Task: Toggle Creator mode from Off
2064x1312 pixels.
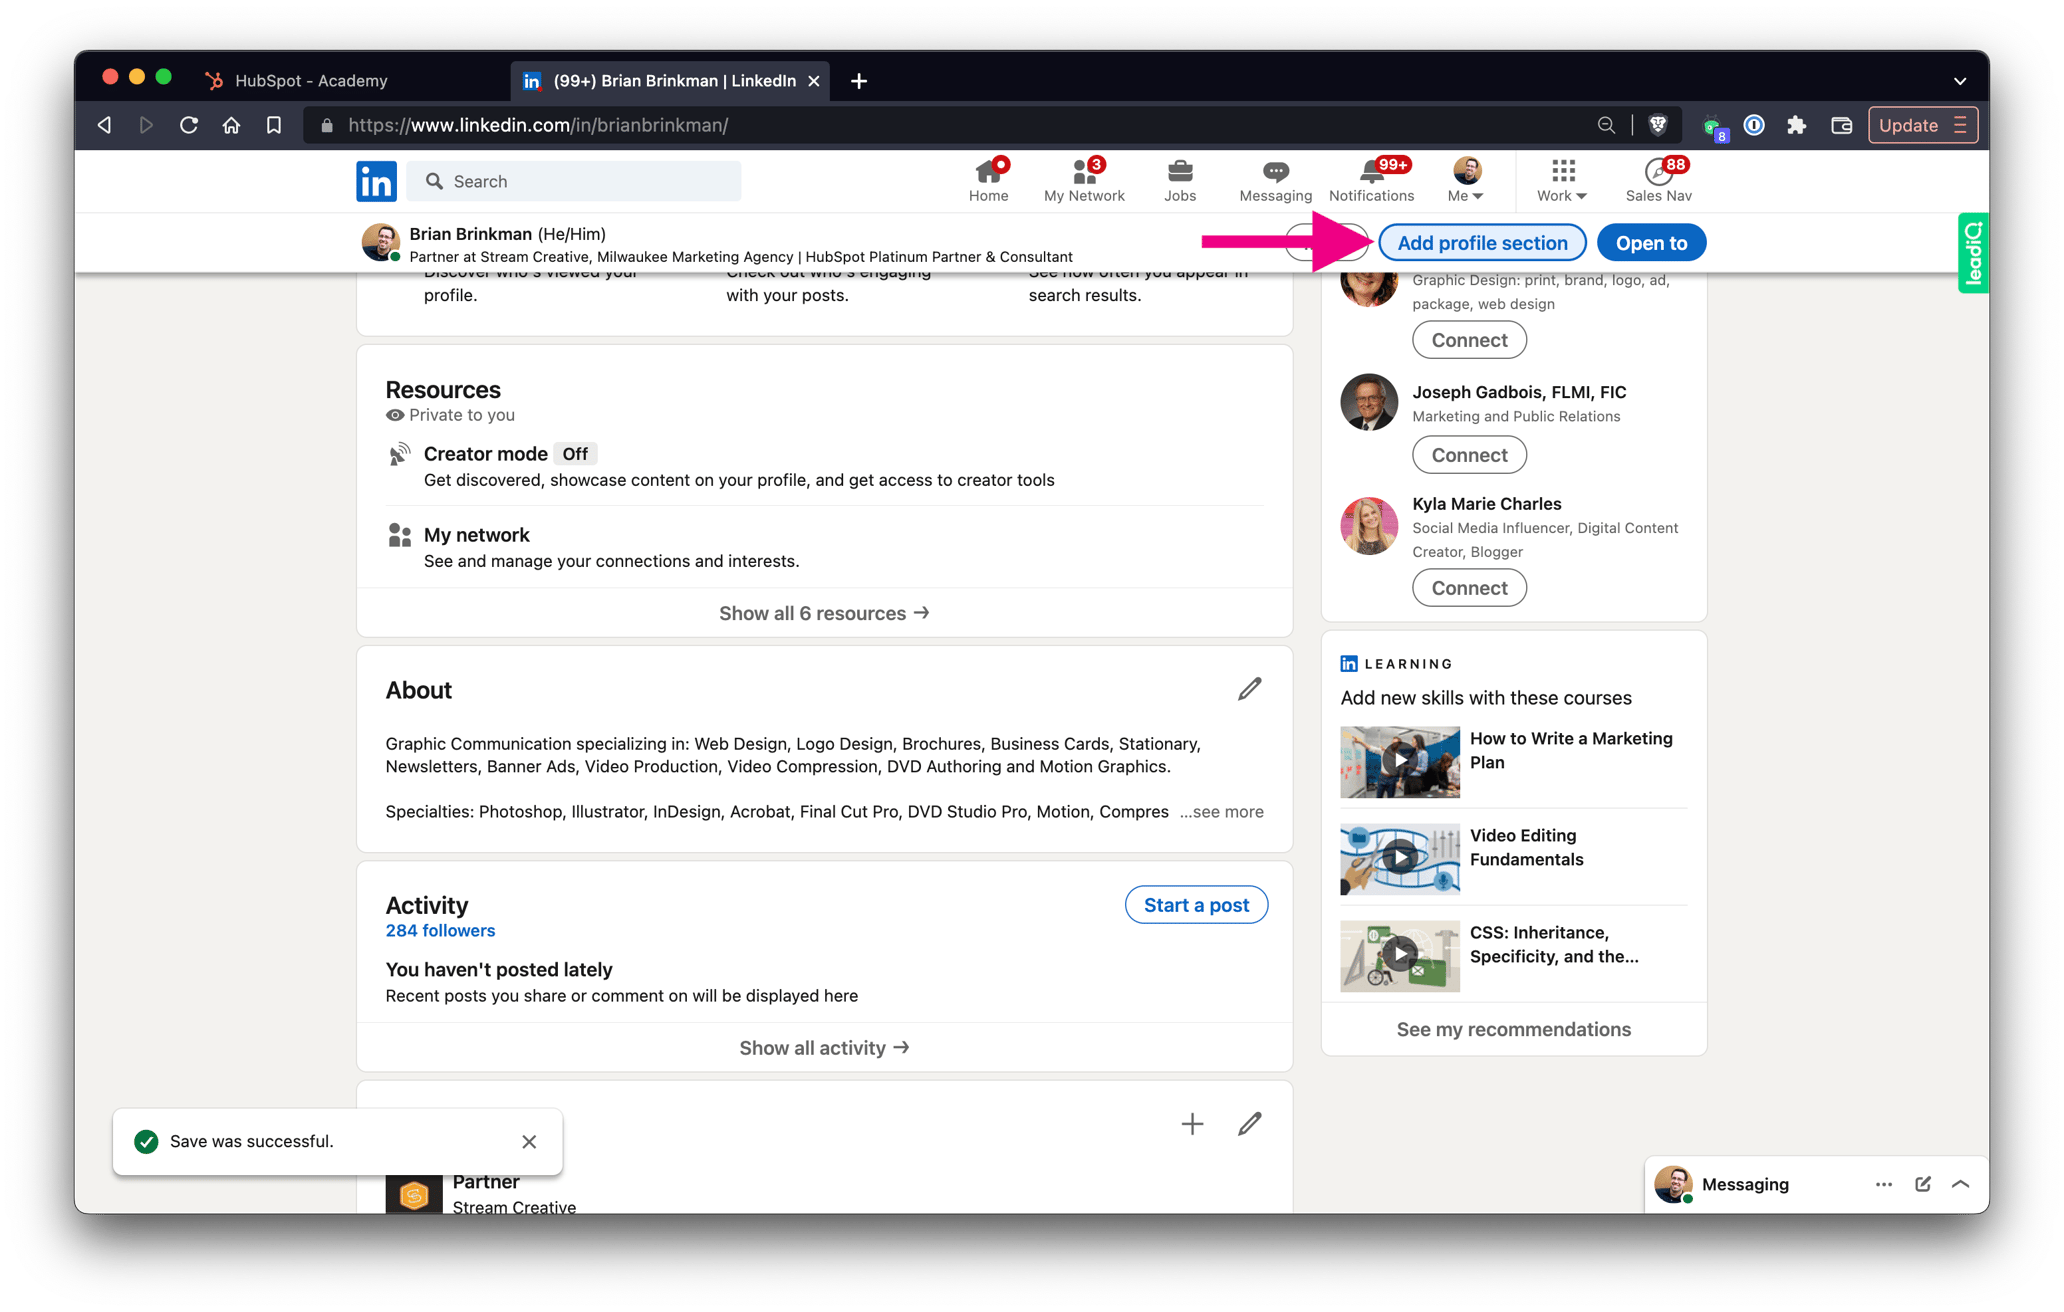Action: click(x=576, y=453)
